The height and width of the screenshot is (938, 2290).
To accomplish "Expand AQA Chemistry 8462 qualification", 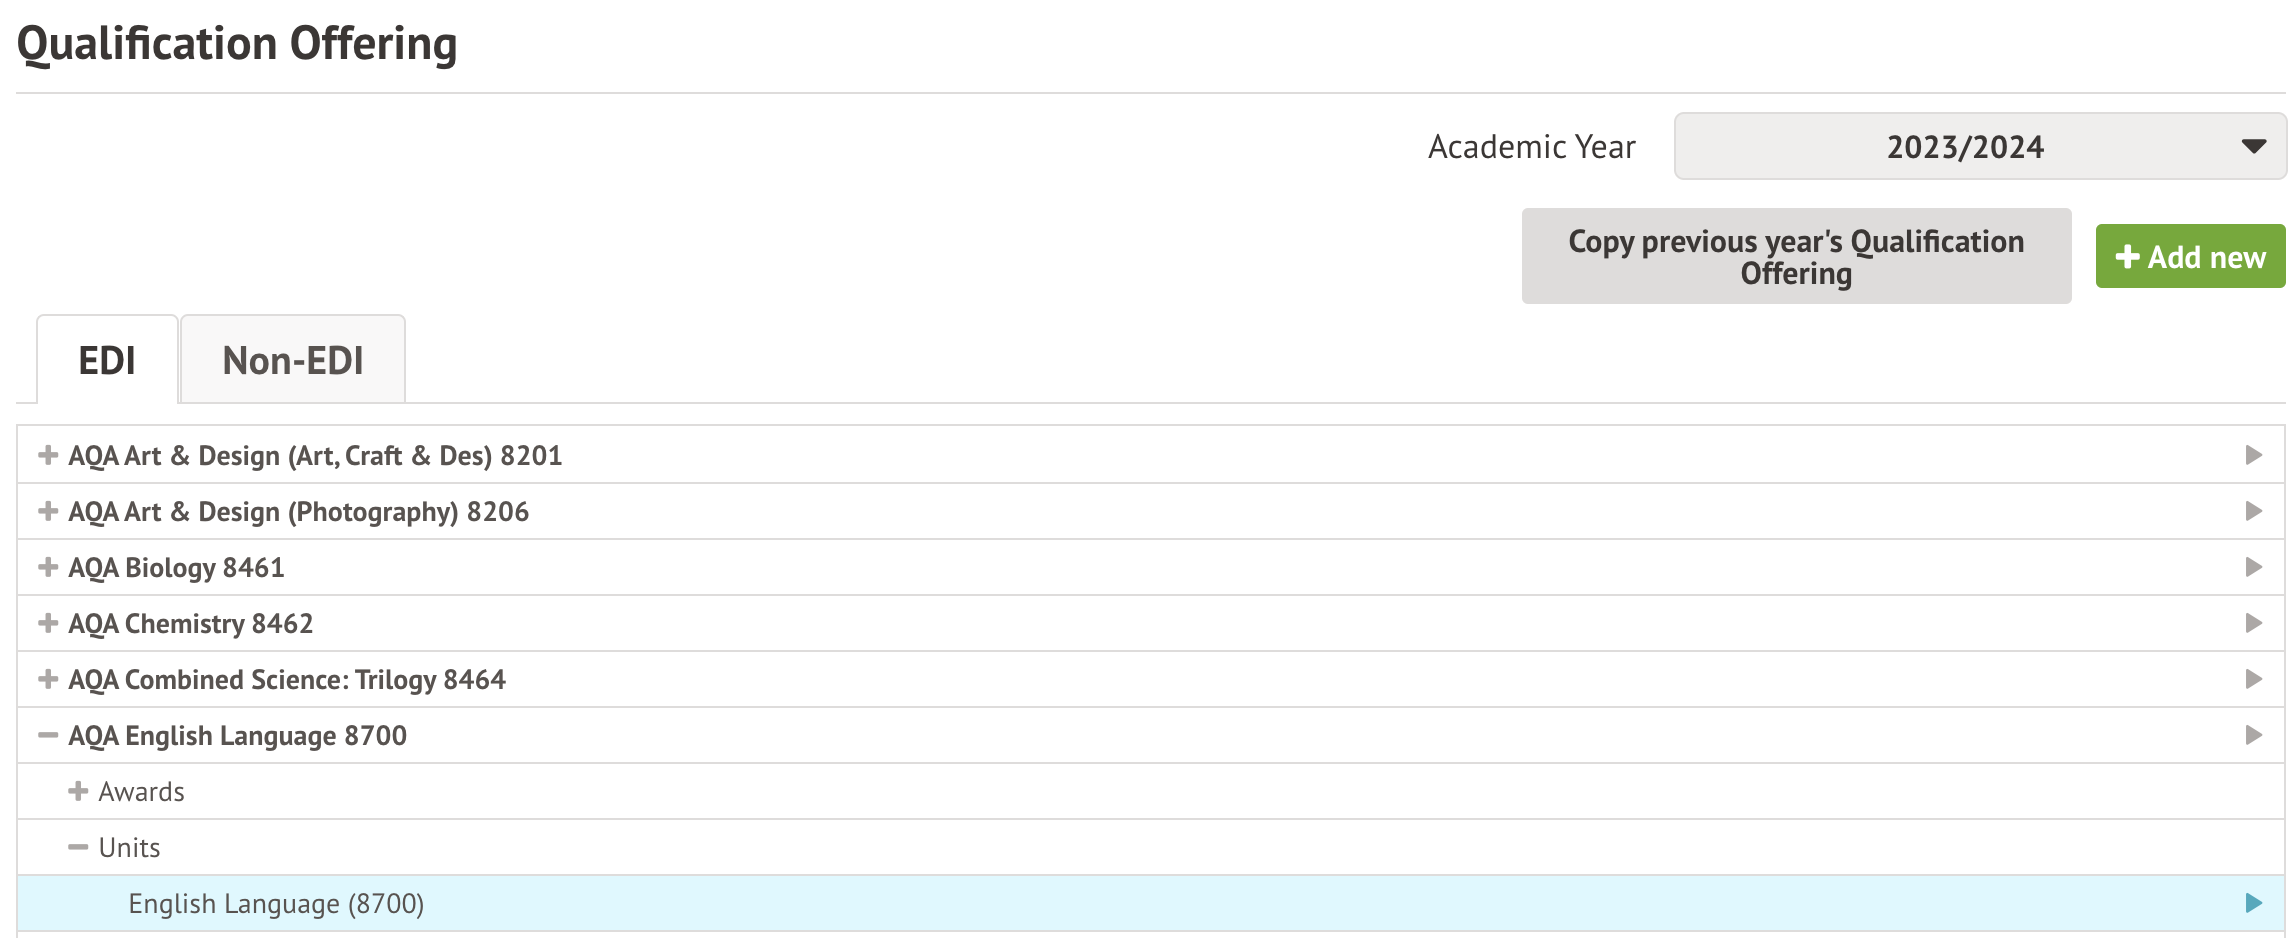I will (x=47, y=623).
